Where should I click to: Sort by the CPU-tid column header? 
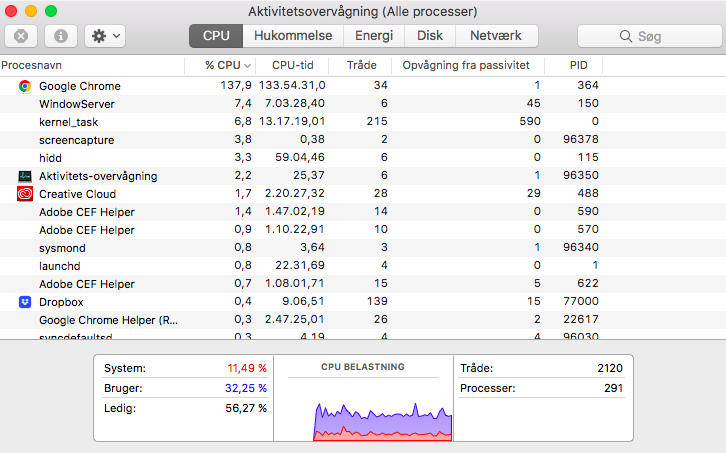point(293,65)
